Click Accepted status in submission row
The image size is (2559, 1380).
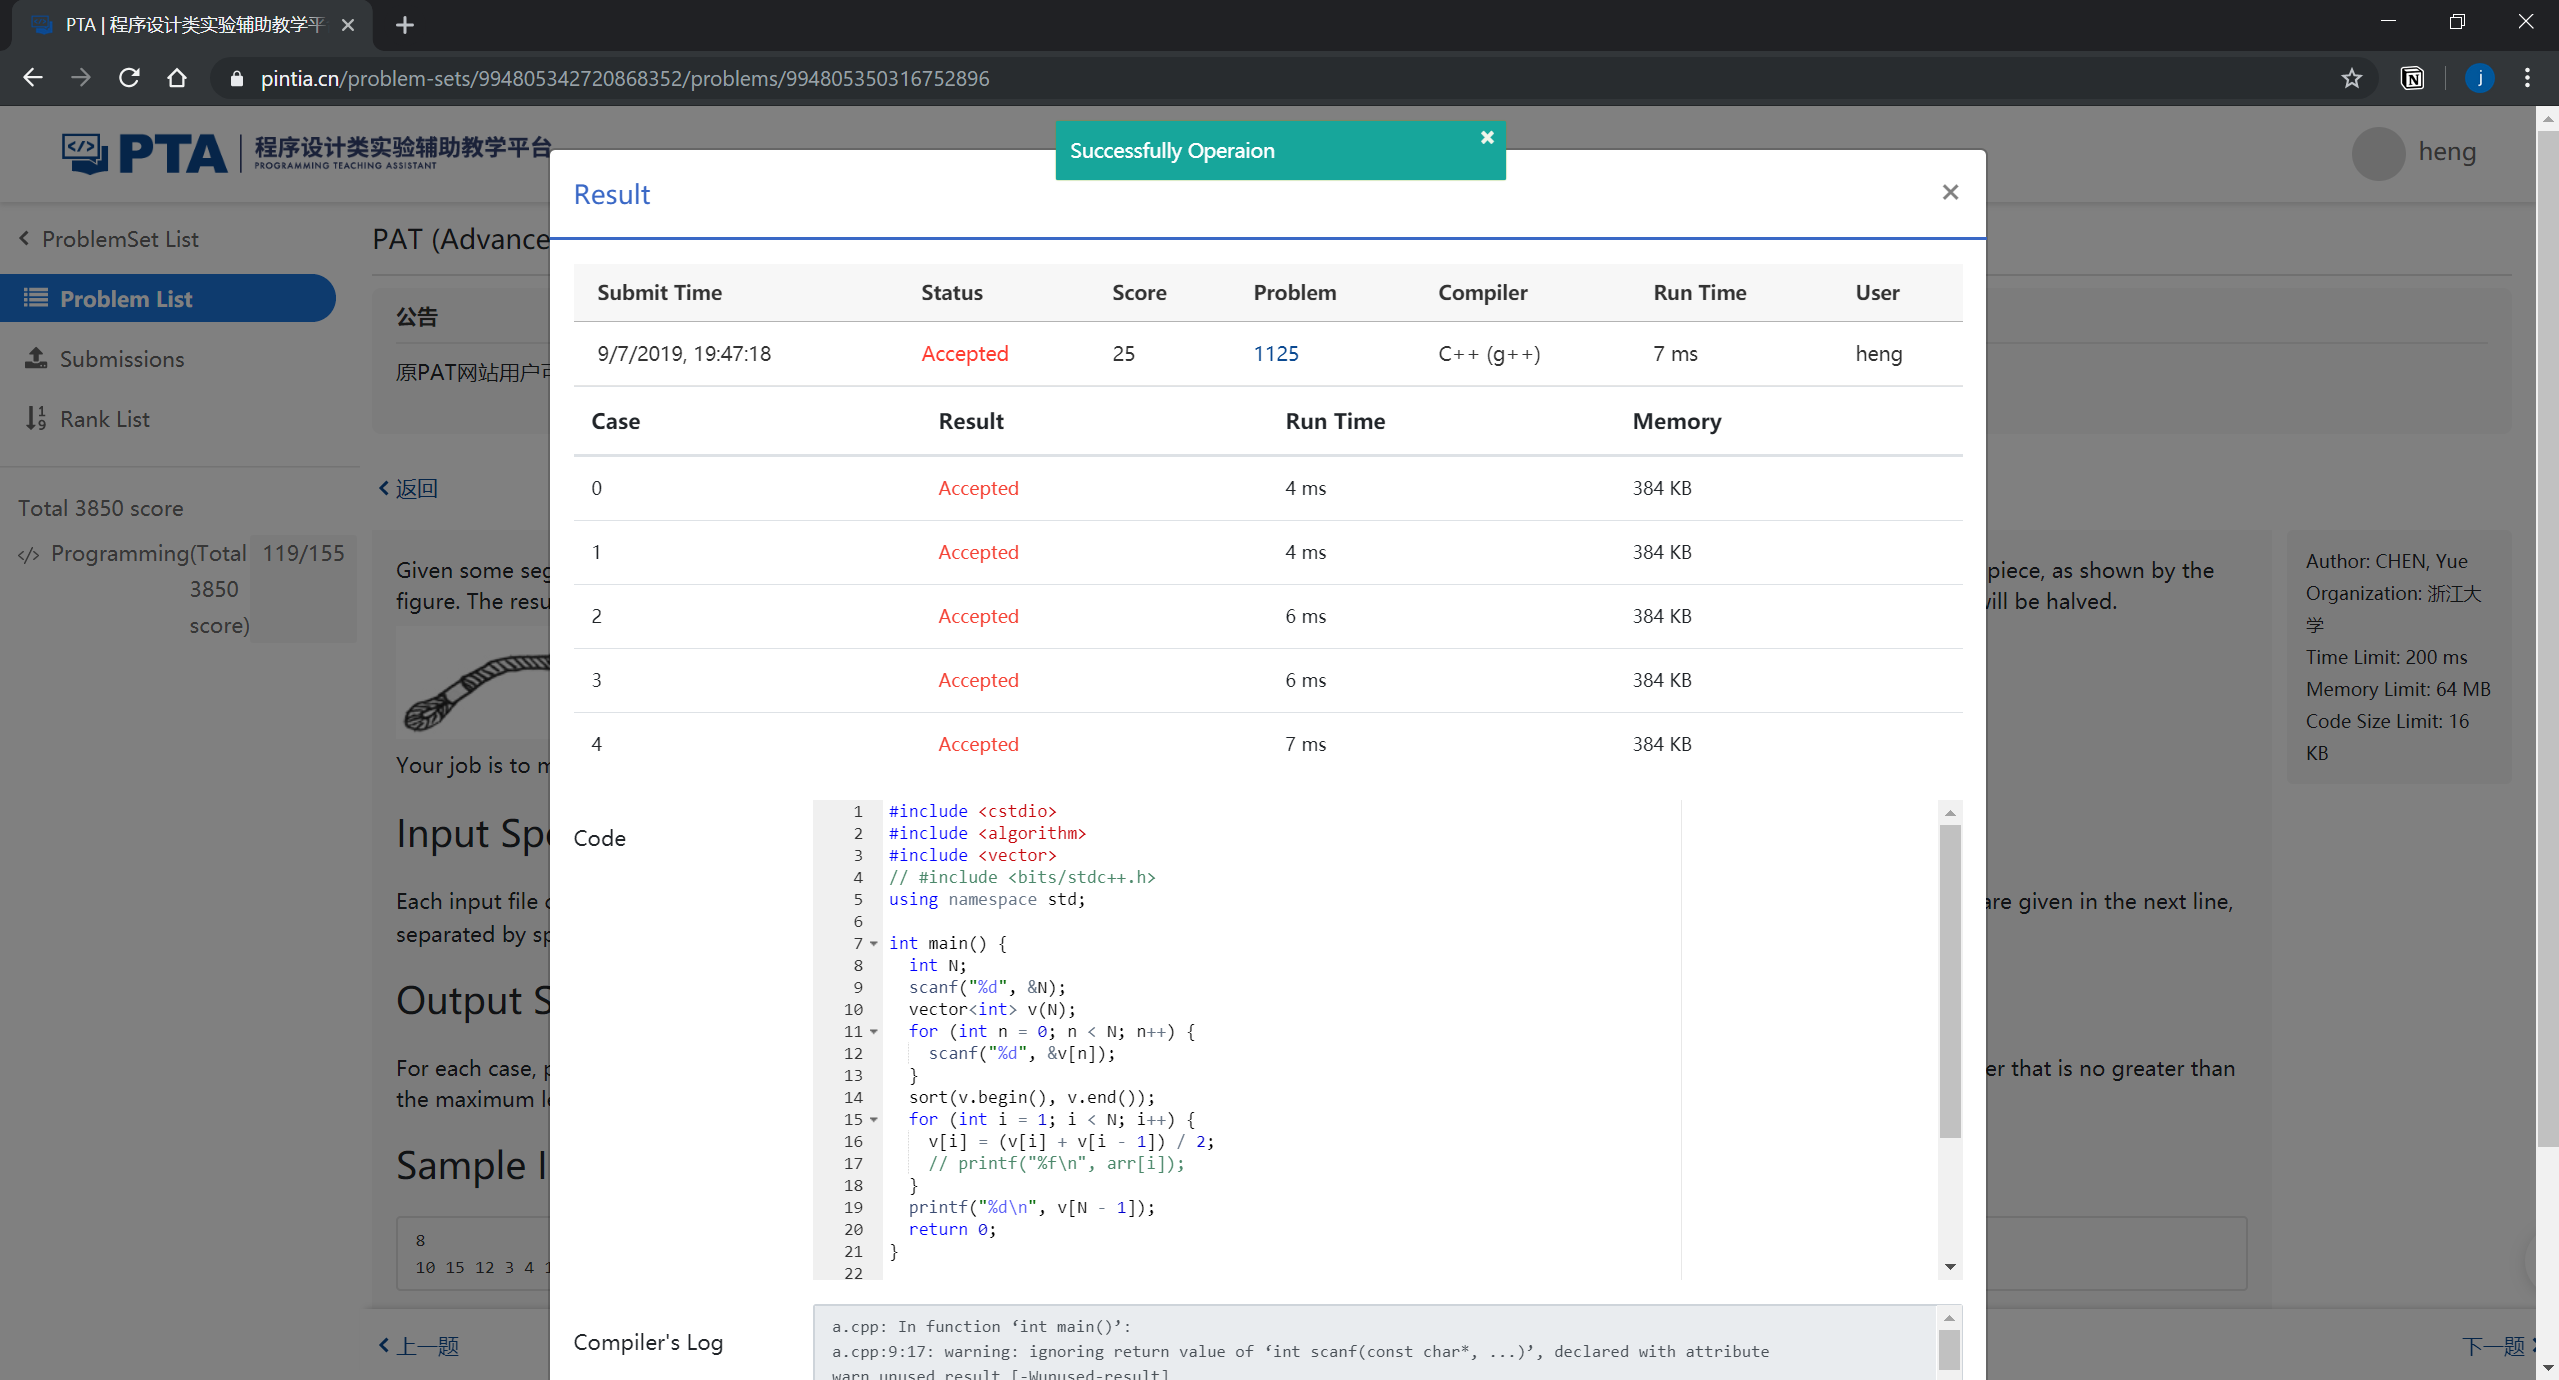pos(964,353)
